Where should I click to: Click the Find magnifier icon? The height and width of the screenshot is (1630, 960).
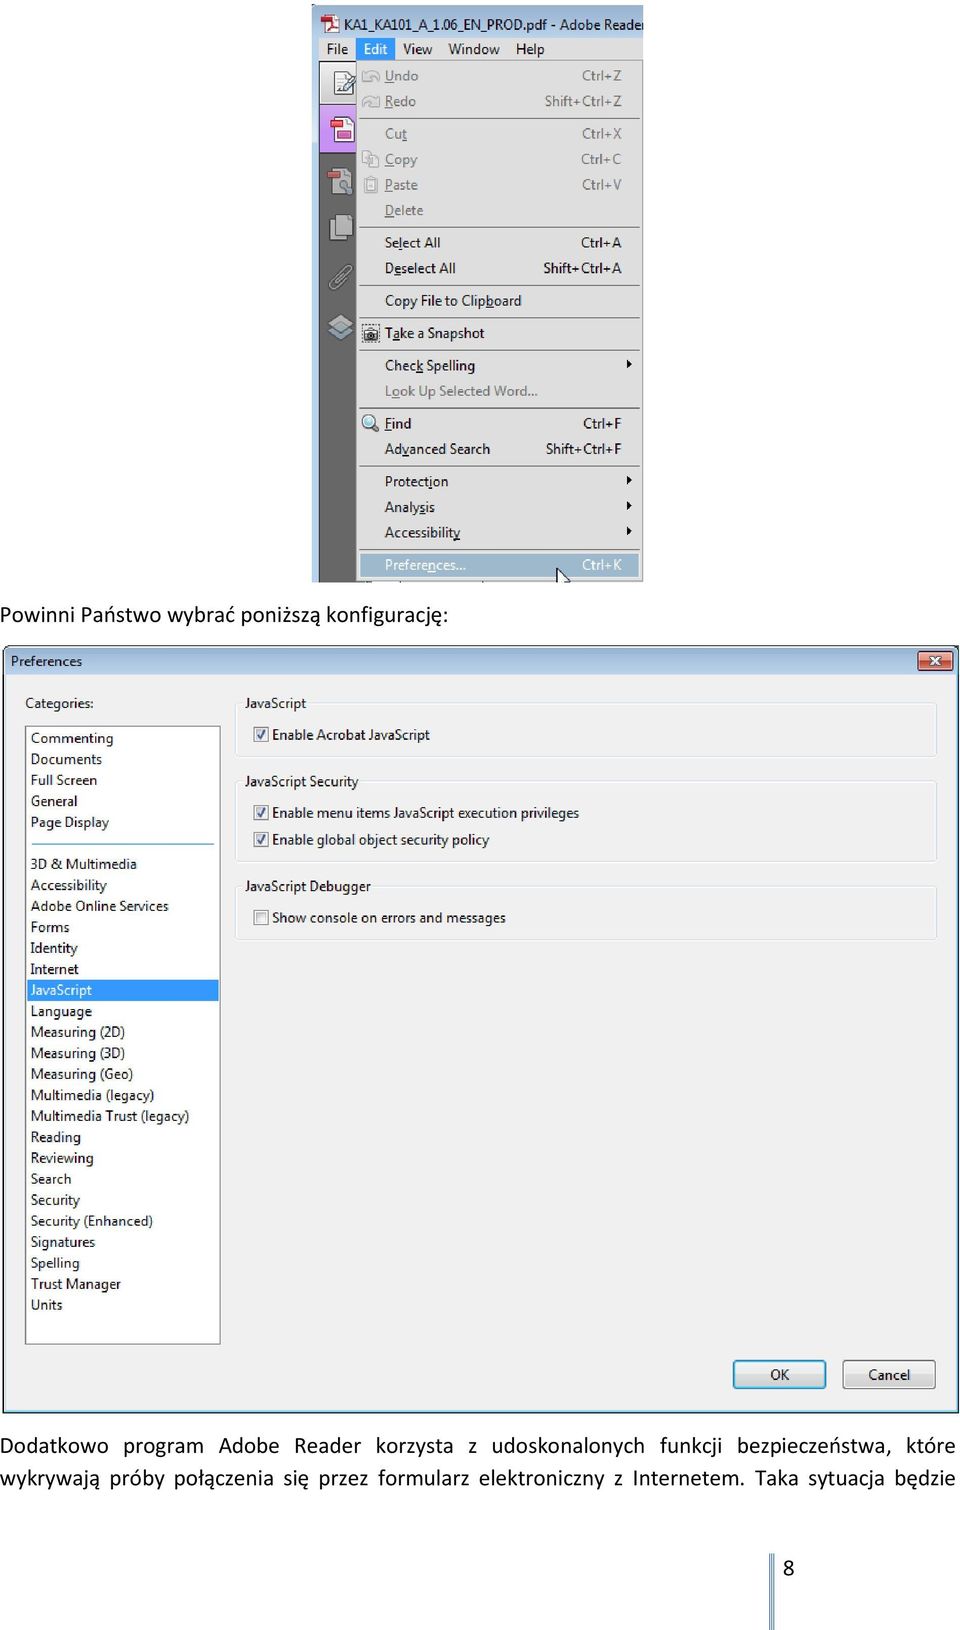370,423
